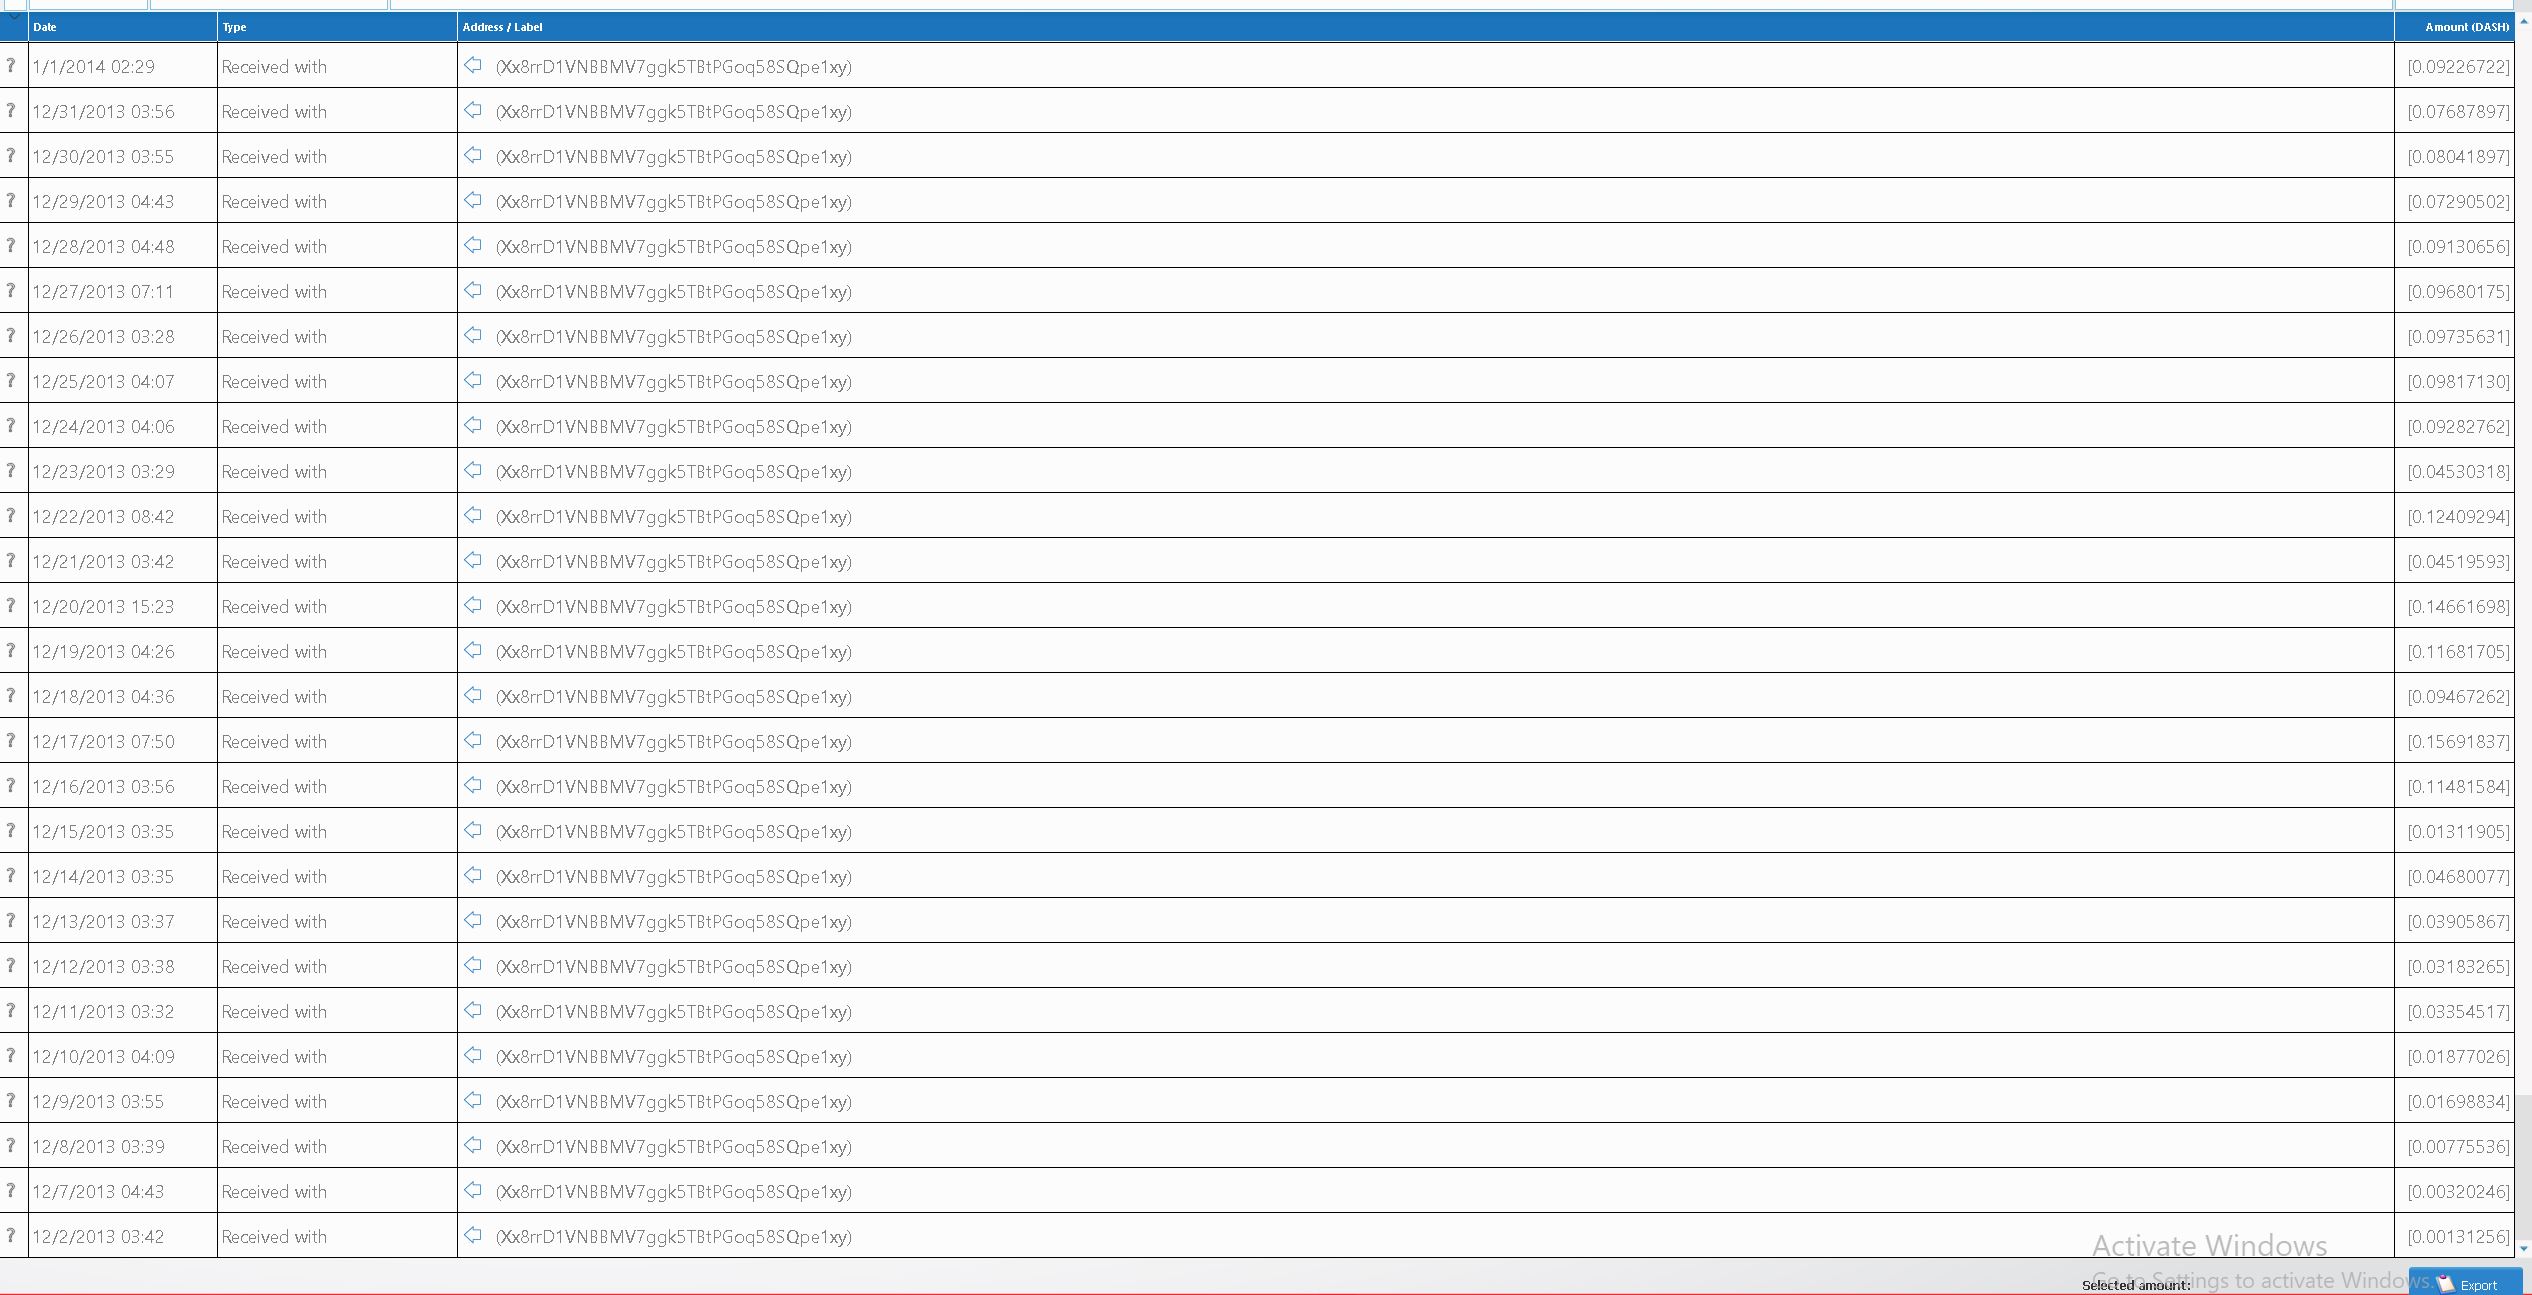
Task: Click the status icon on the 12/25/2013 04:07 row
Action: click(x=11, y=380)
